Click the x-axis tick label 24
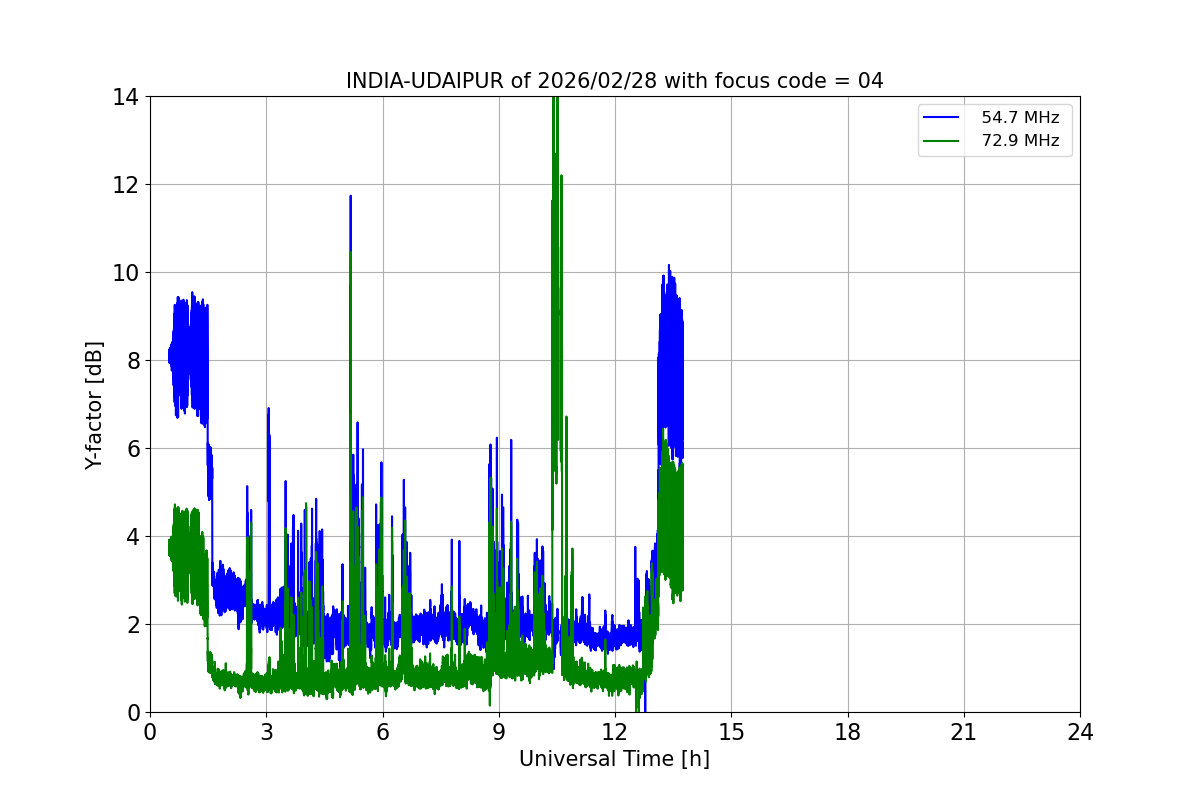The width and height of the screenshot is (1200, 800). click(1080, 732)
